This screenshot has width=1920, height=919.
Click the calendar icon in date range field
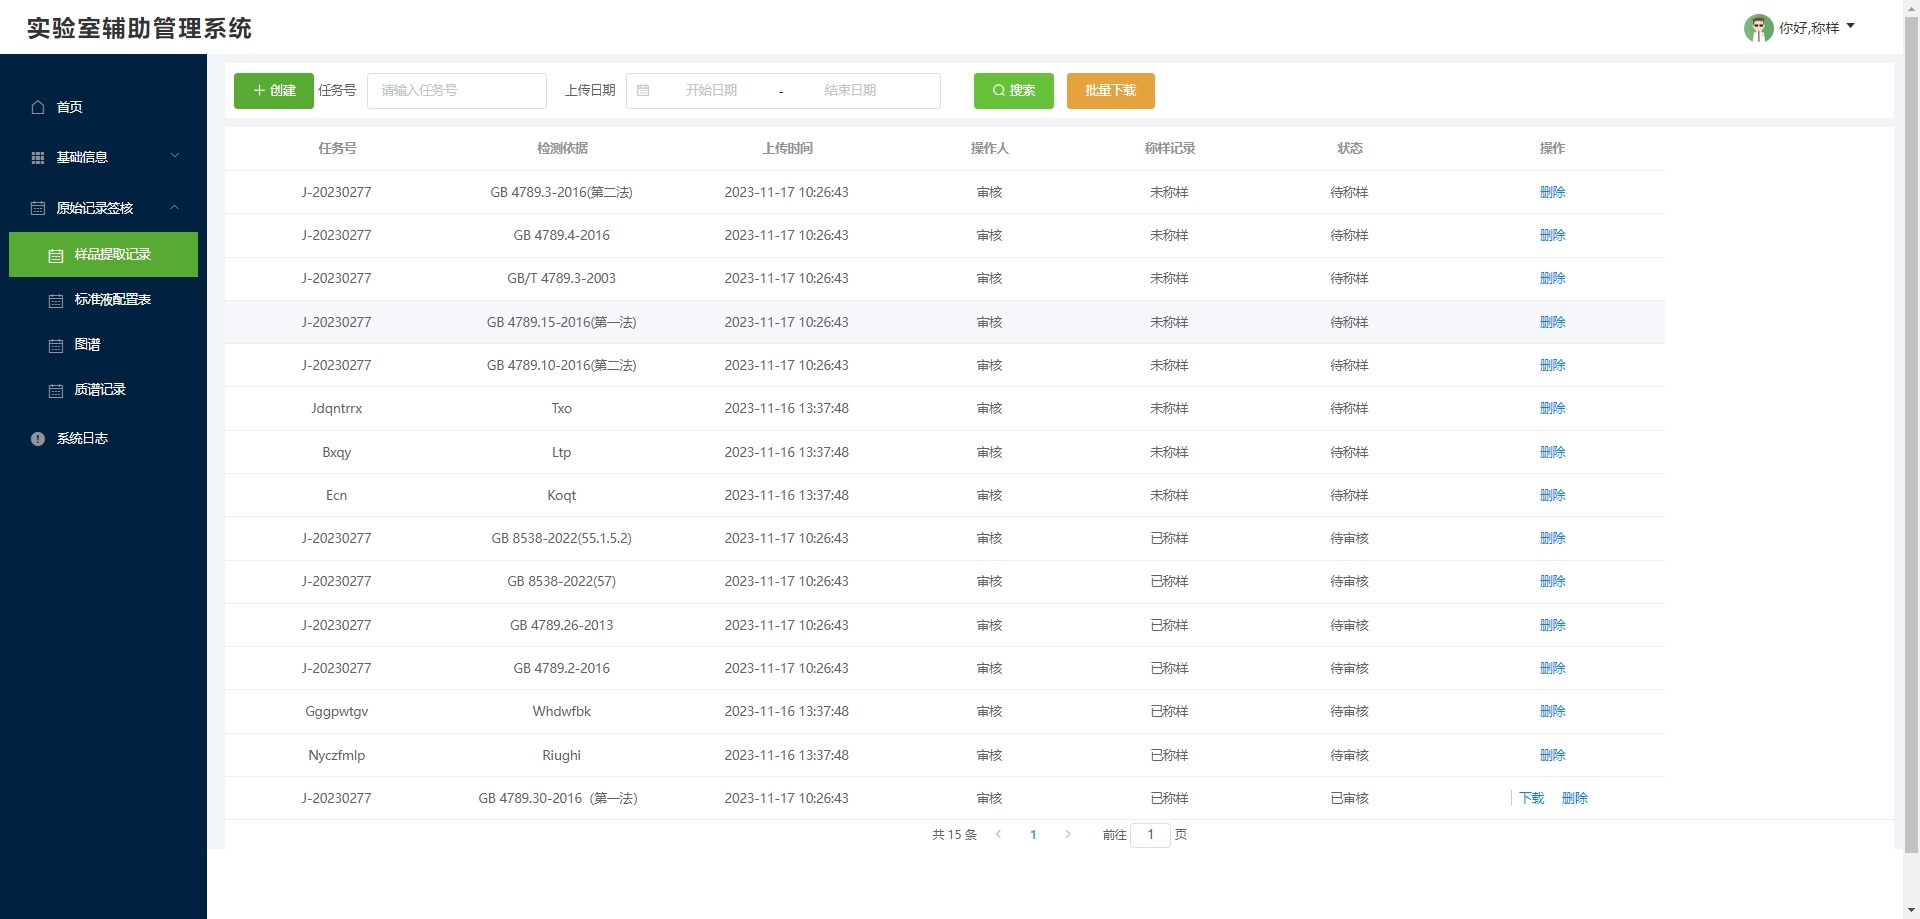coord(643,91)
